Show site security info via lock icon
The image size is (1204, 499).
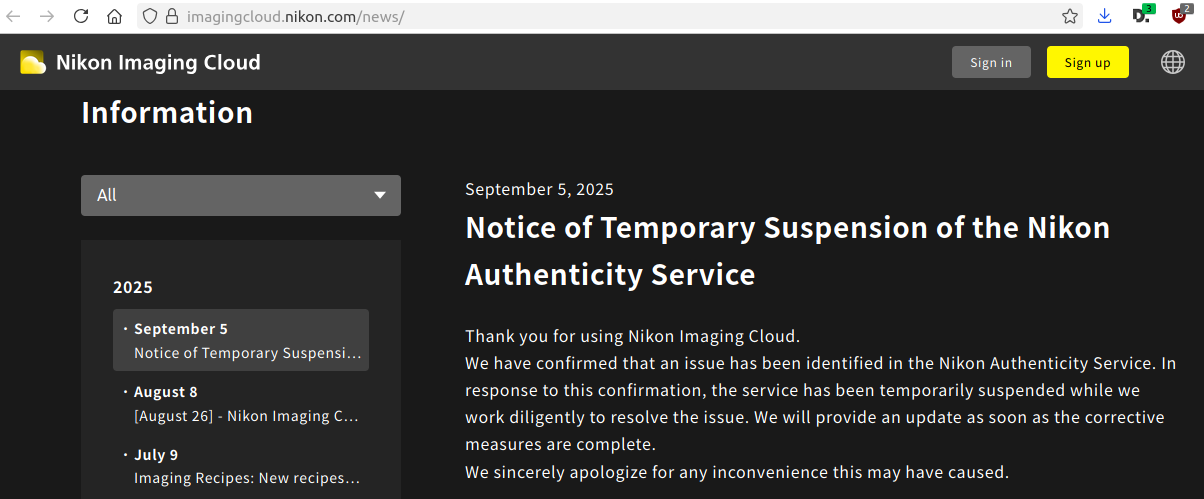pyautogui.click(x=171, y=16)
